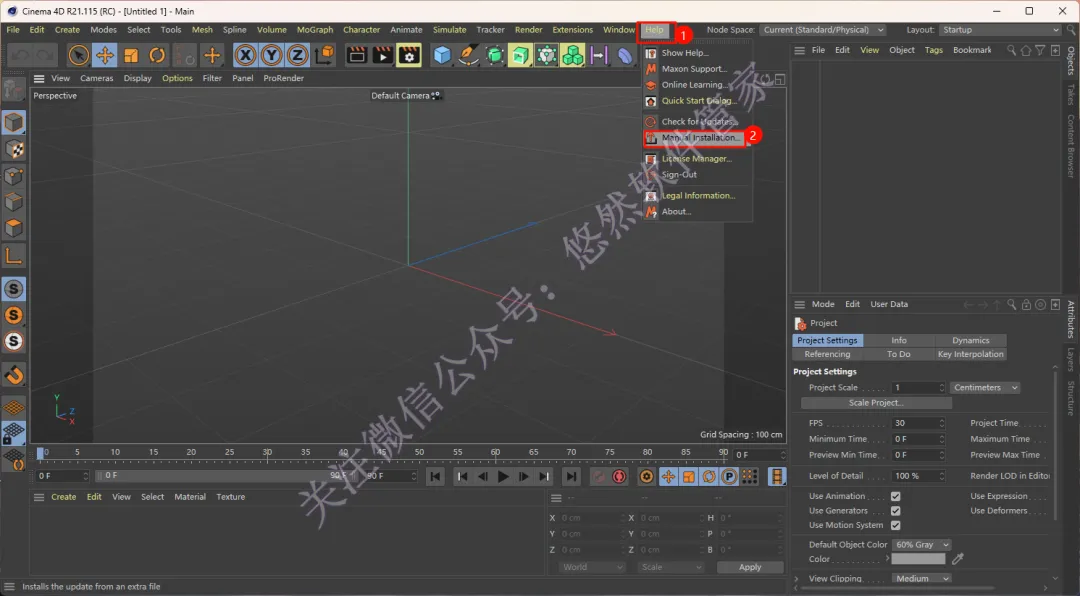Open Material Manager Create menu

click(63, 497)
